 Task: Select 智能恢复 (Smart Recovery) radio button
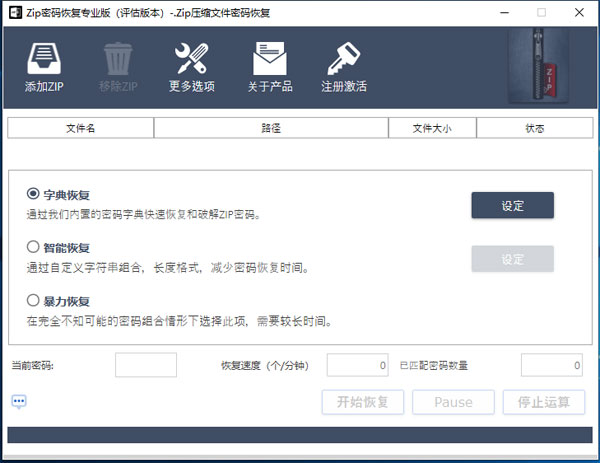(33, 246)
